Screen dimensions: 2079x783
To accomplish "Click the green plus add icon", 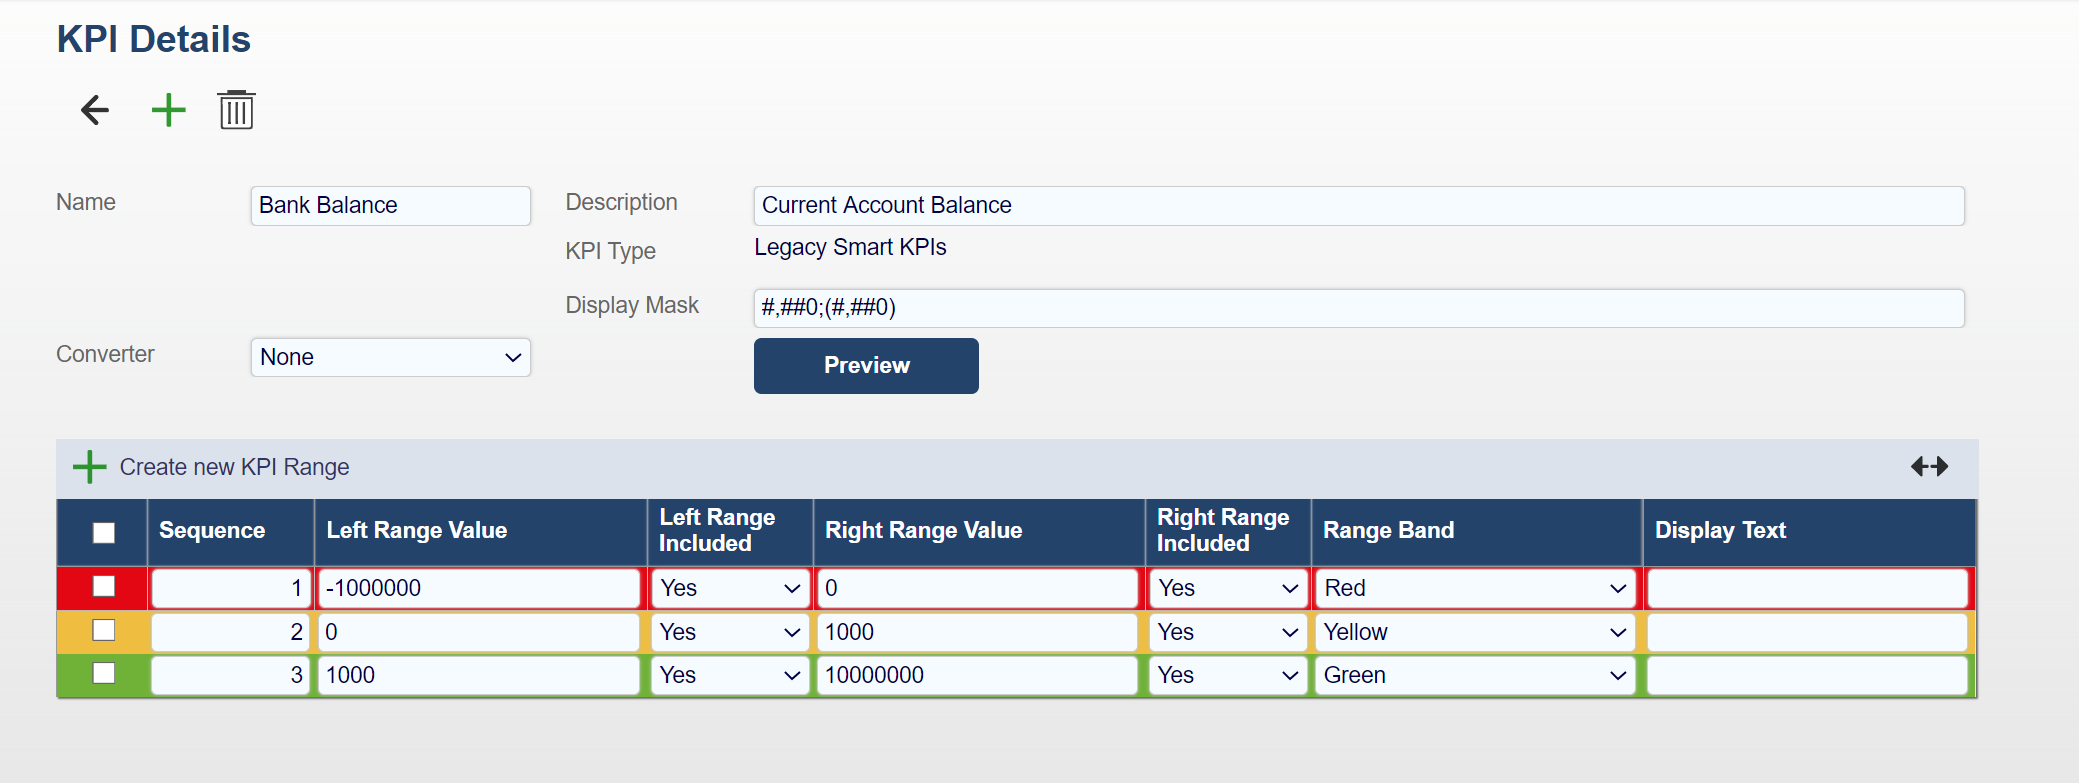I will [168, 110].
